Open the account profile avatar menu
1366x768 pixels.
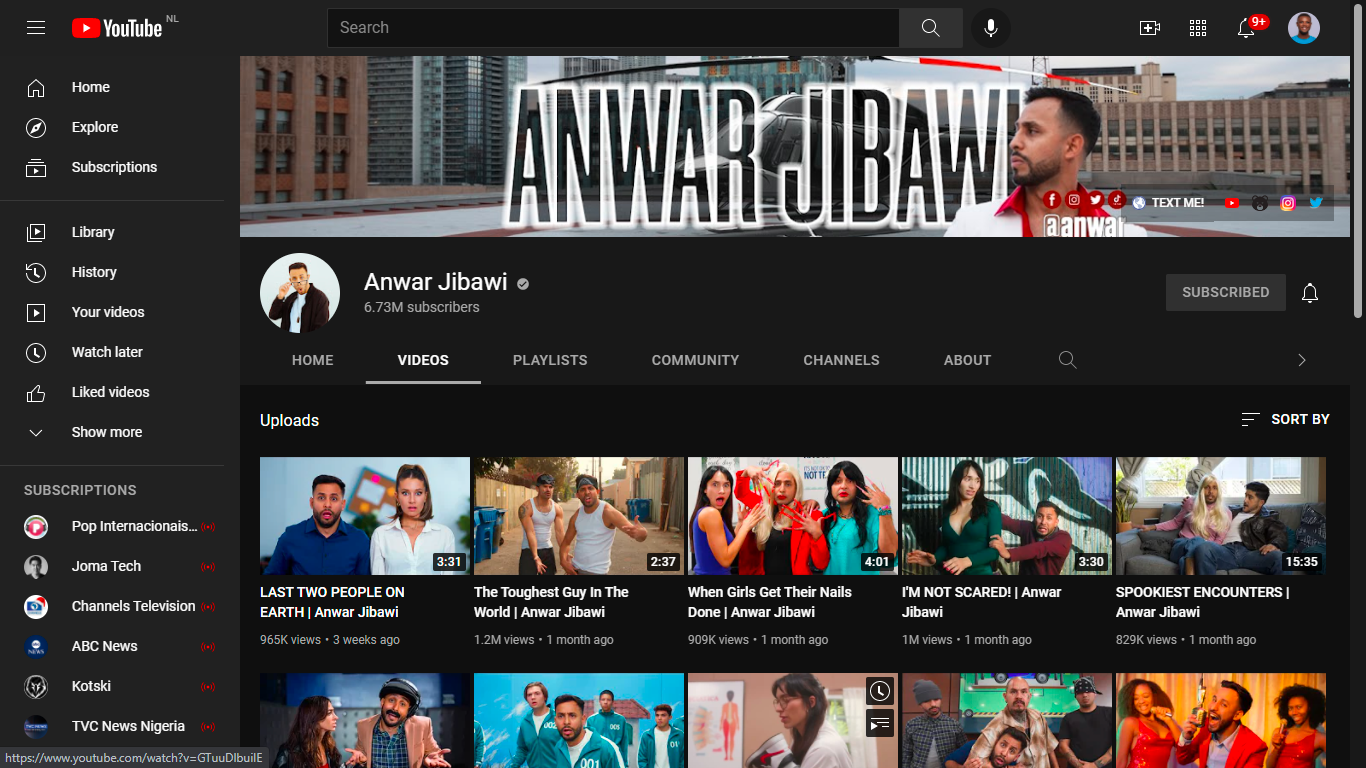click(x=1304, y=28)
